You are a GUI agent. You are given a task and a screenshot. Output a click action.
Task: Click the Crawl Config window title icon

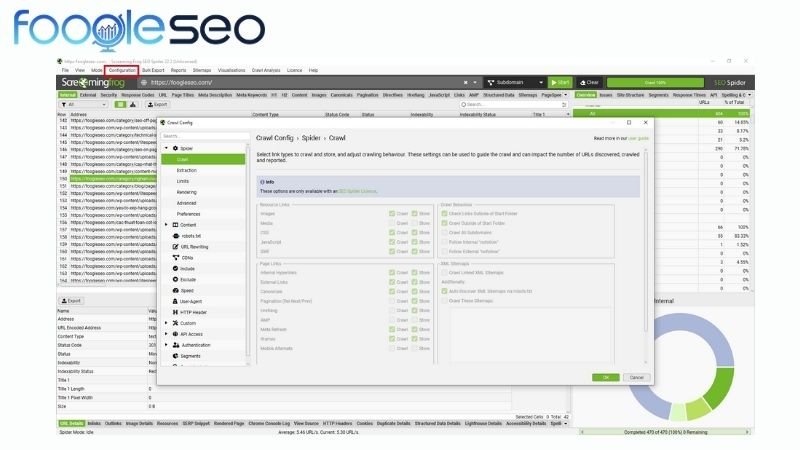pyautogui.click(x=163, y=123)
